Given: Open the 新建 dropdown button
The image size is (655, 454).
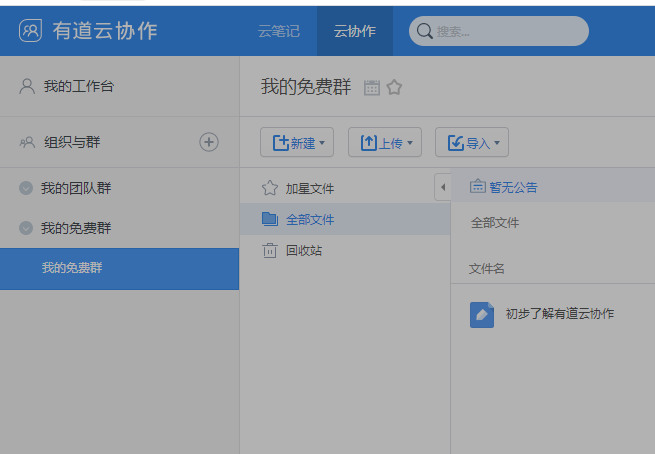Looking at the screenshot, I should tap(297, 142).
